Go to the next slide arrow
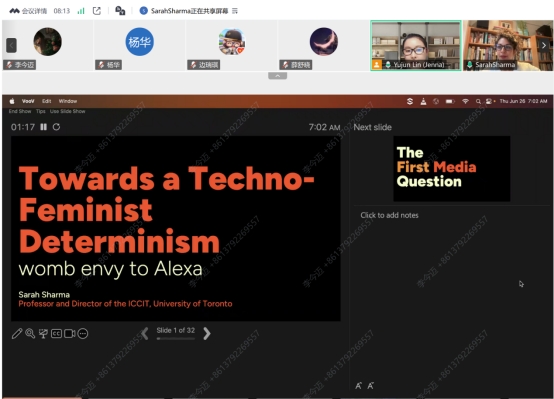Viewport: 554px width, 399px height. tap(207, 333)
